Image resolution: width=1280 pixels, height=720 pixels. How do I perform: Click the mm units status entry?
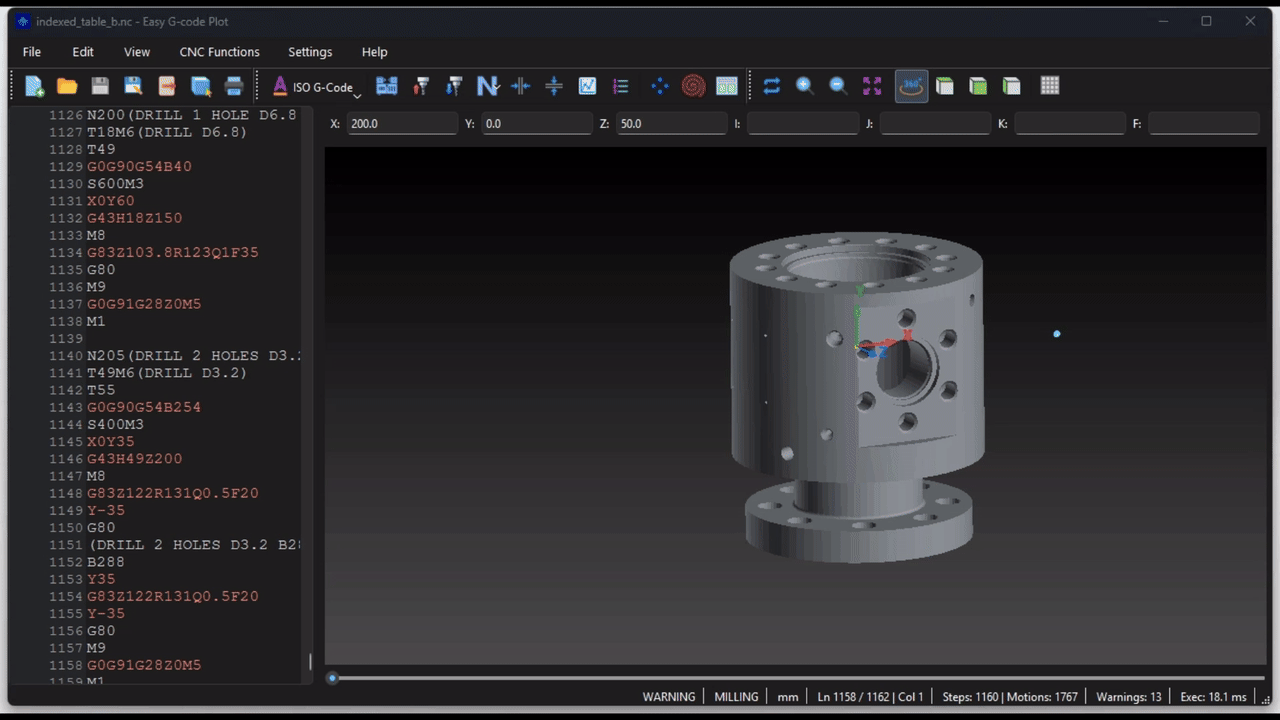788,697
